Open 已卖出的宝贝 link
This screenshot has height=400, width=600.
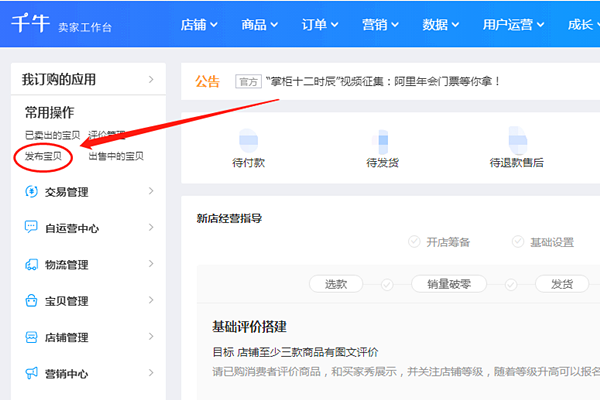(x=52, y=135)
